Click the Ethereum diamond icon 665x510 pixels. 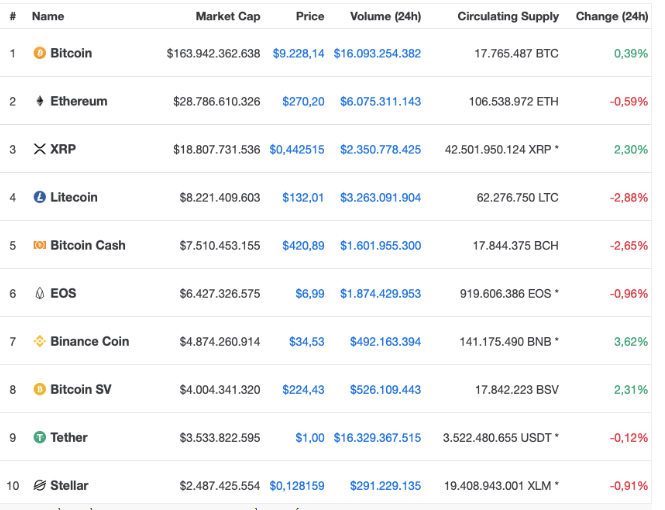(39, 101)
